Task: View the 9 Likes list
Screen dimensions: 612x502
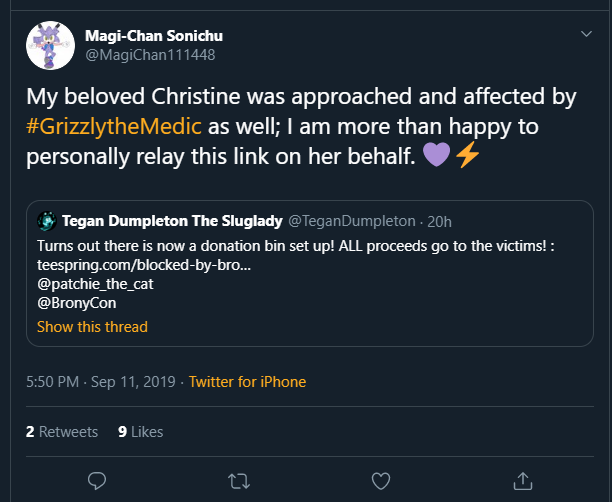Action: pyautogui.click(x=141, y=432)
